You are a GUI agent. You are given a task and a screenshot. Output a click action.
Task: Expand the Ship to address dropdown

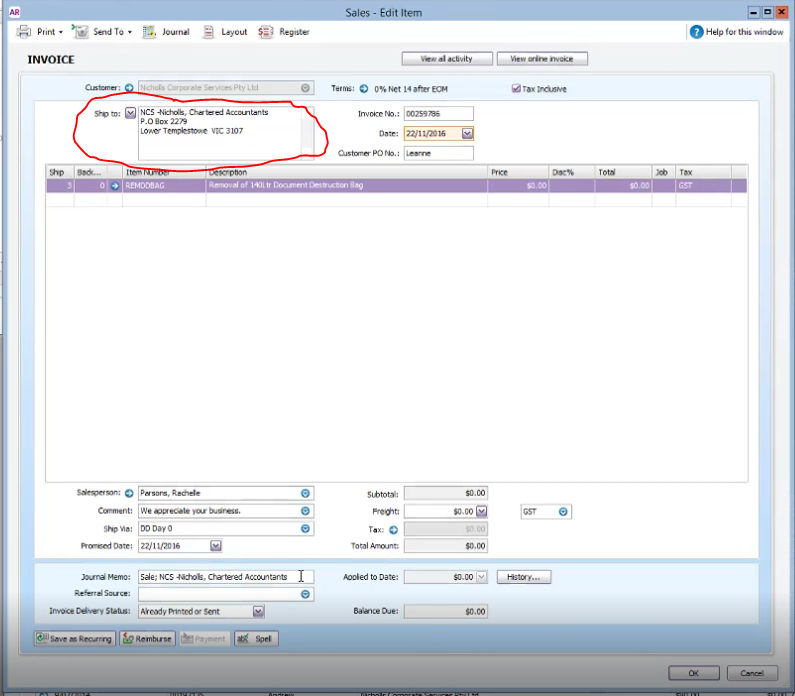pyautogui.click(x=130, y=113)
